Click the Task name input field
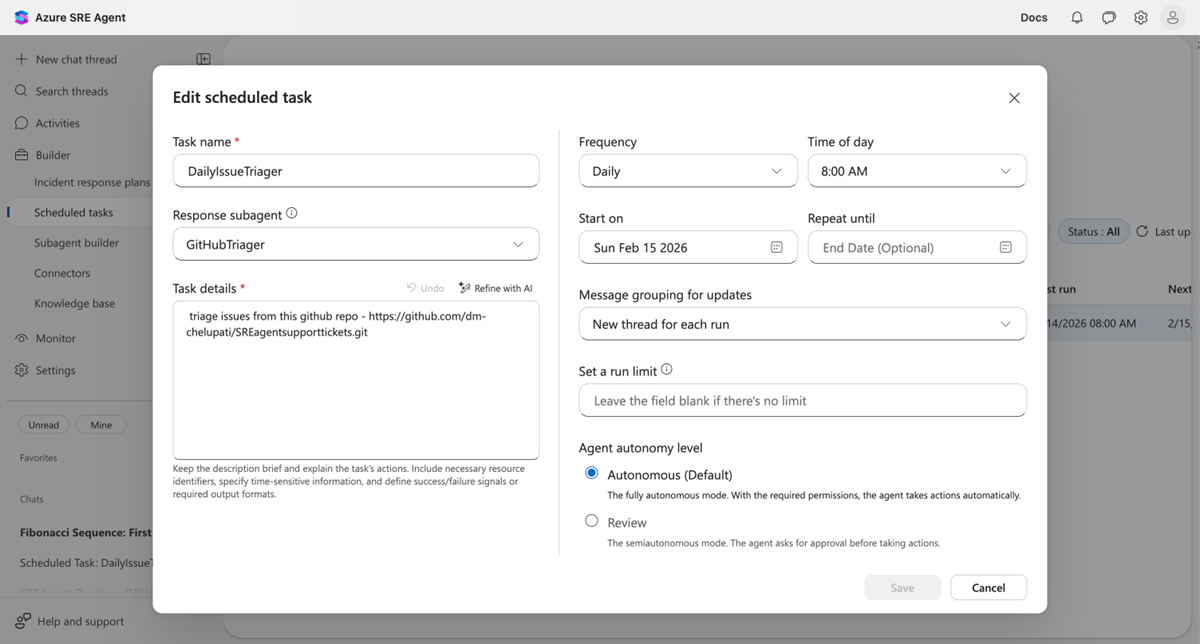1200x644 pixels. 356,171
